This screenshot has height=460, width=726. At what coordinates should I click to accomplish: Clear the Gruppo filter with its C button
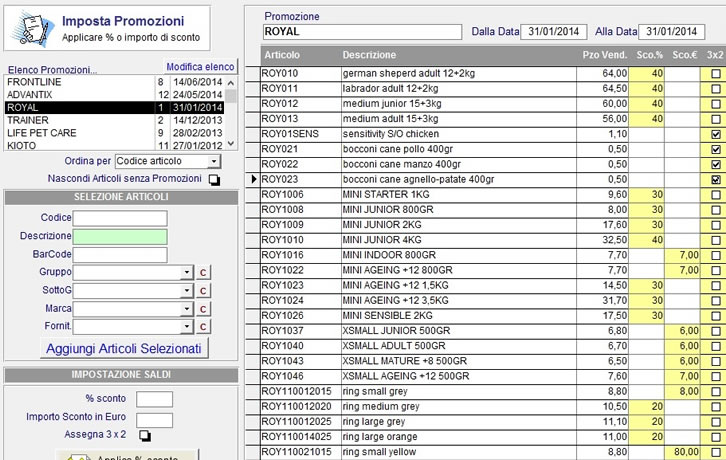point(202,273)
